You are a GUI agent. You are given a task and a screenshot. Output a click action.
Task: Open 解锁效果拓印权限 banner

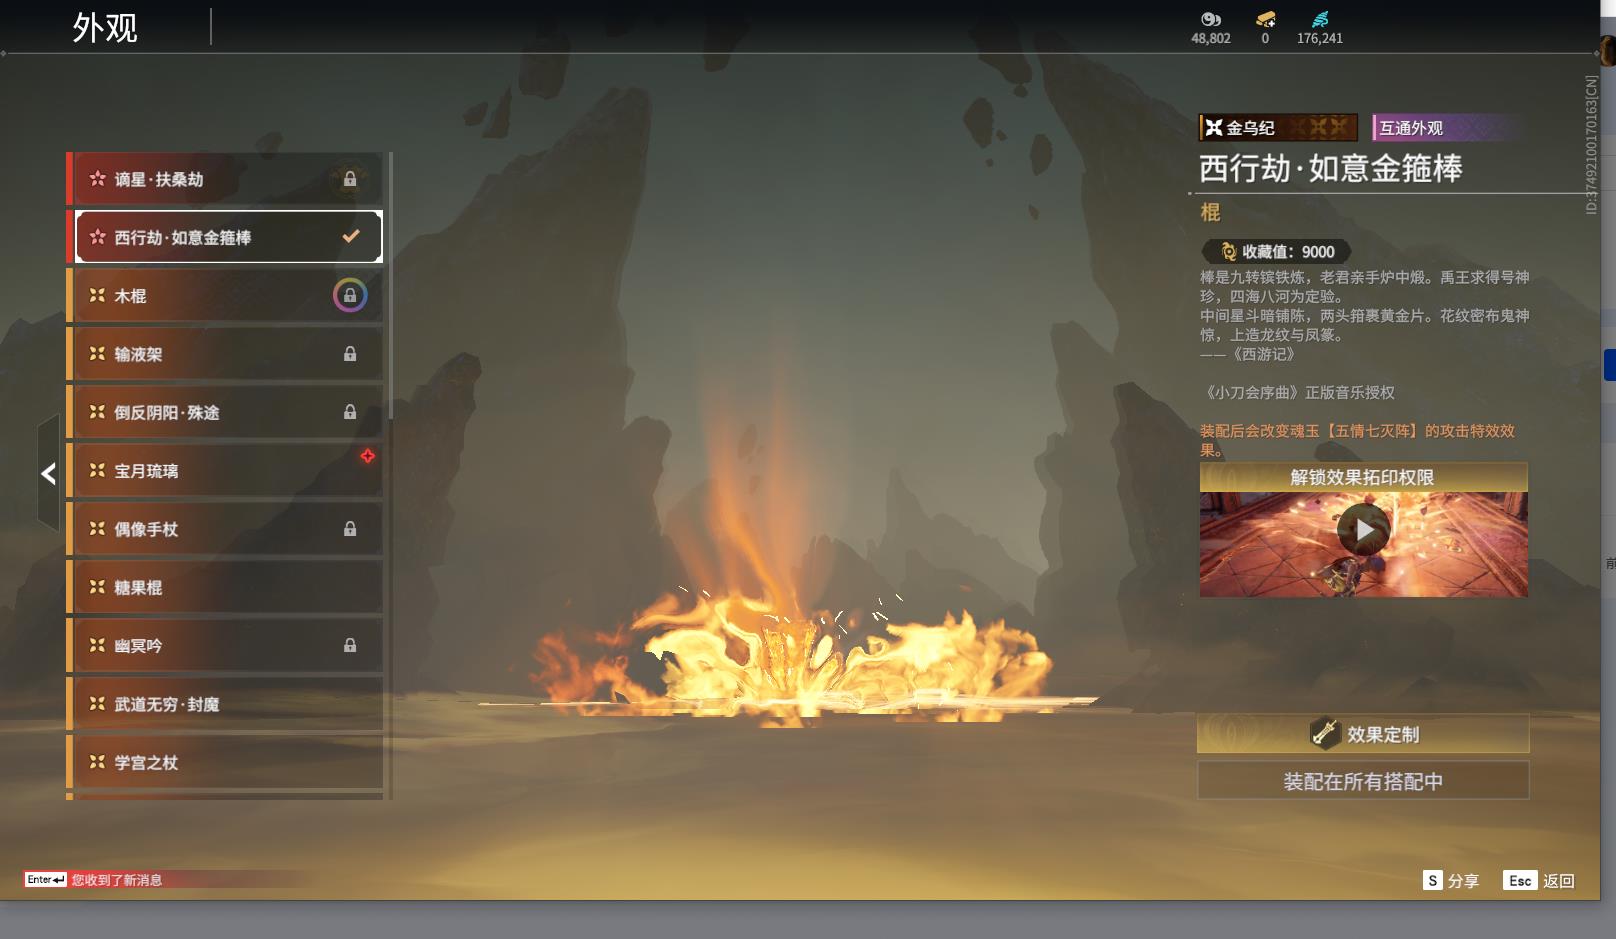coord(1363,477)
